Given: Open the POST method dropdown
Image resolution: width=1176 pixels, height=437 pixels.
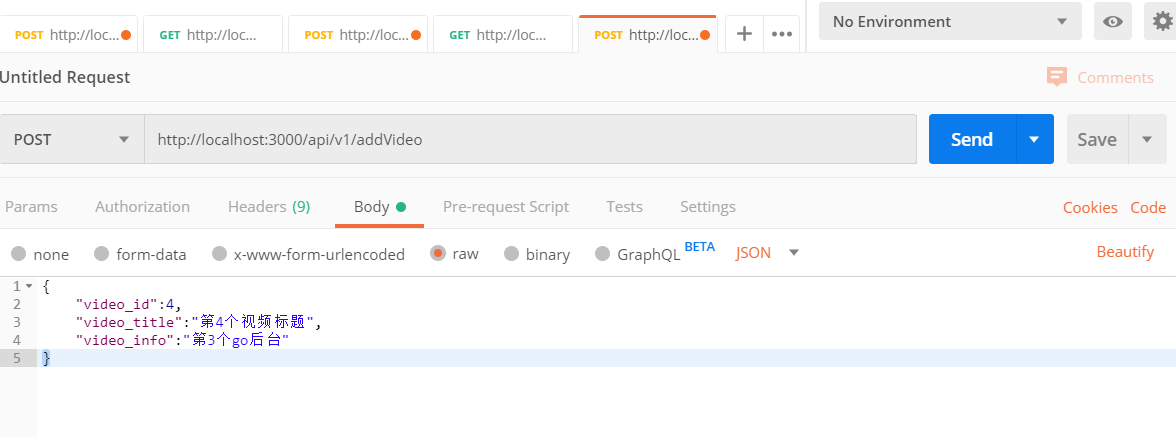Looking at the screenshot, I should [72, 139].
